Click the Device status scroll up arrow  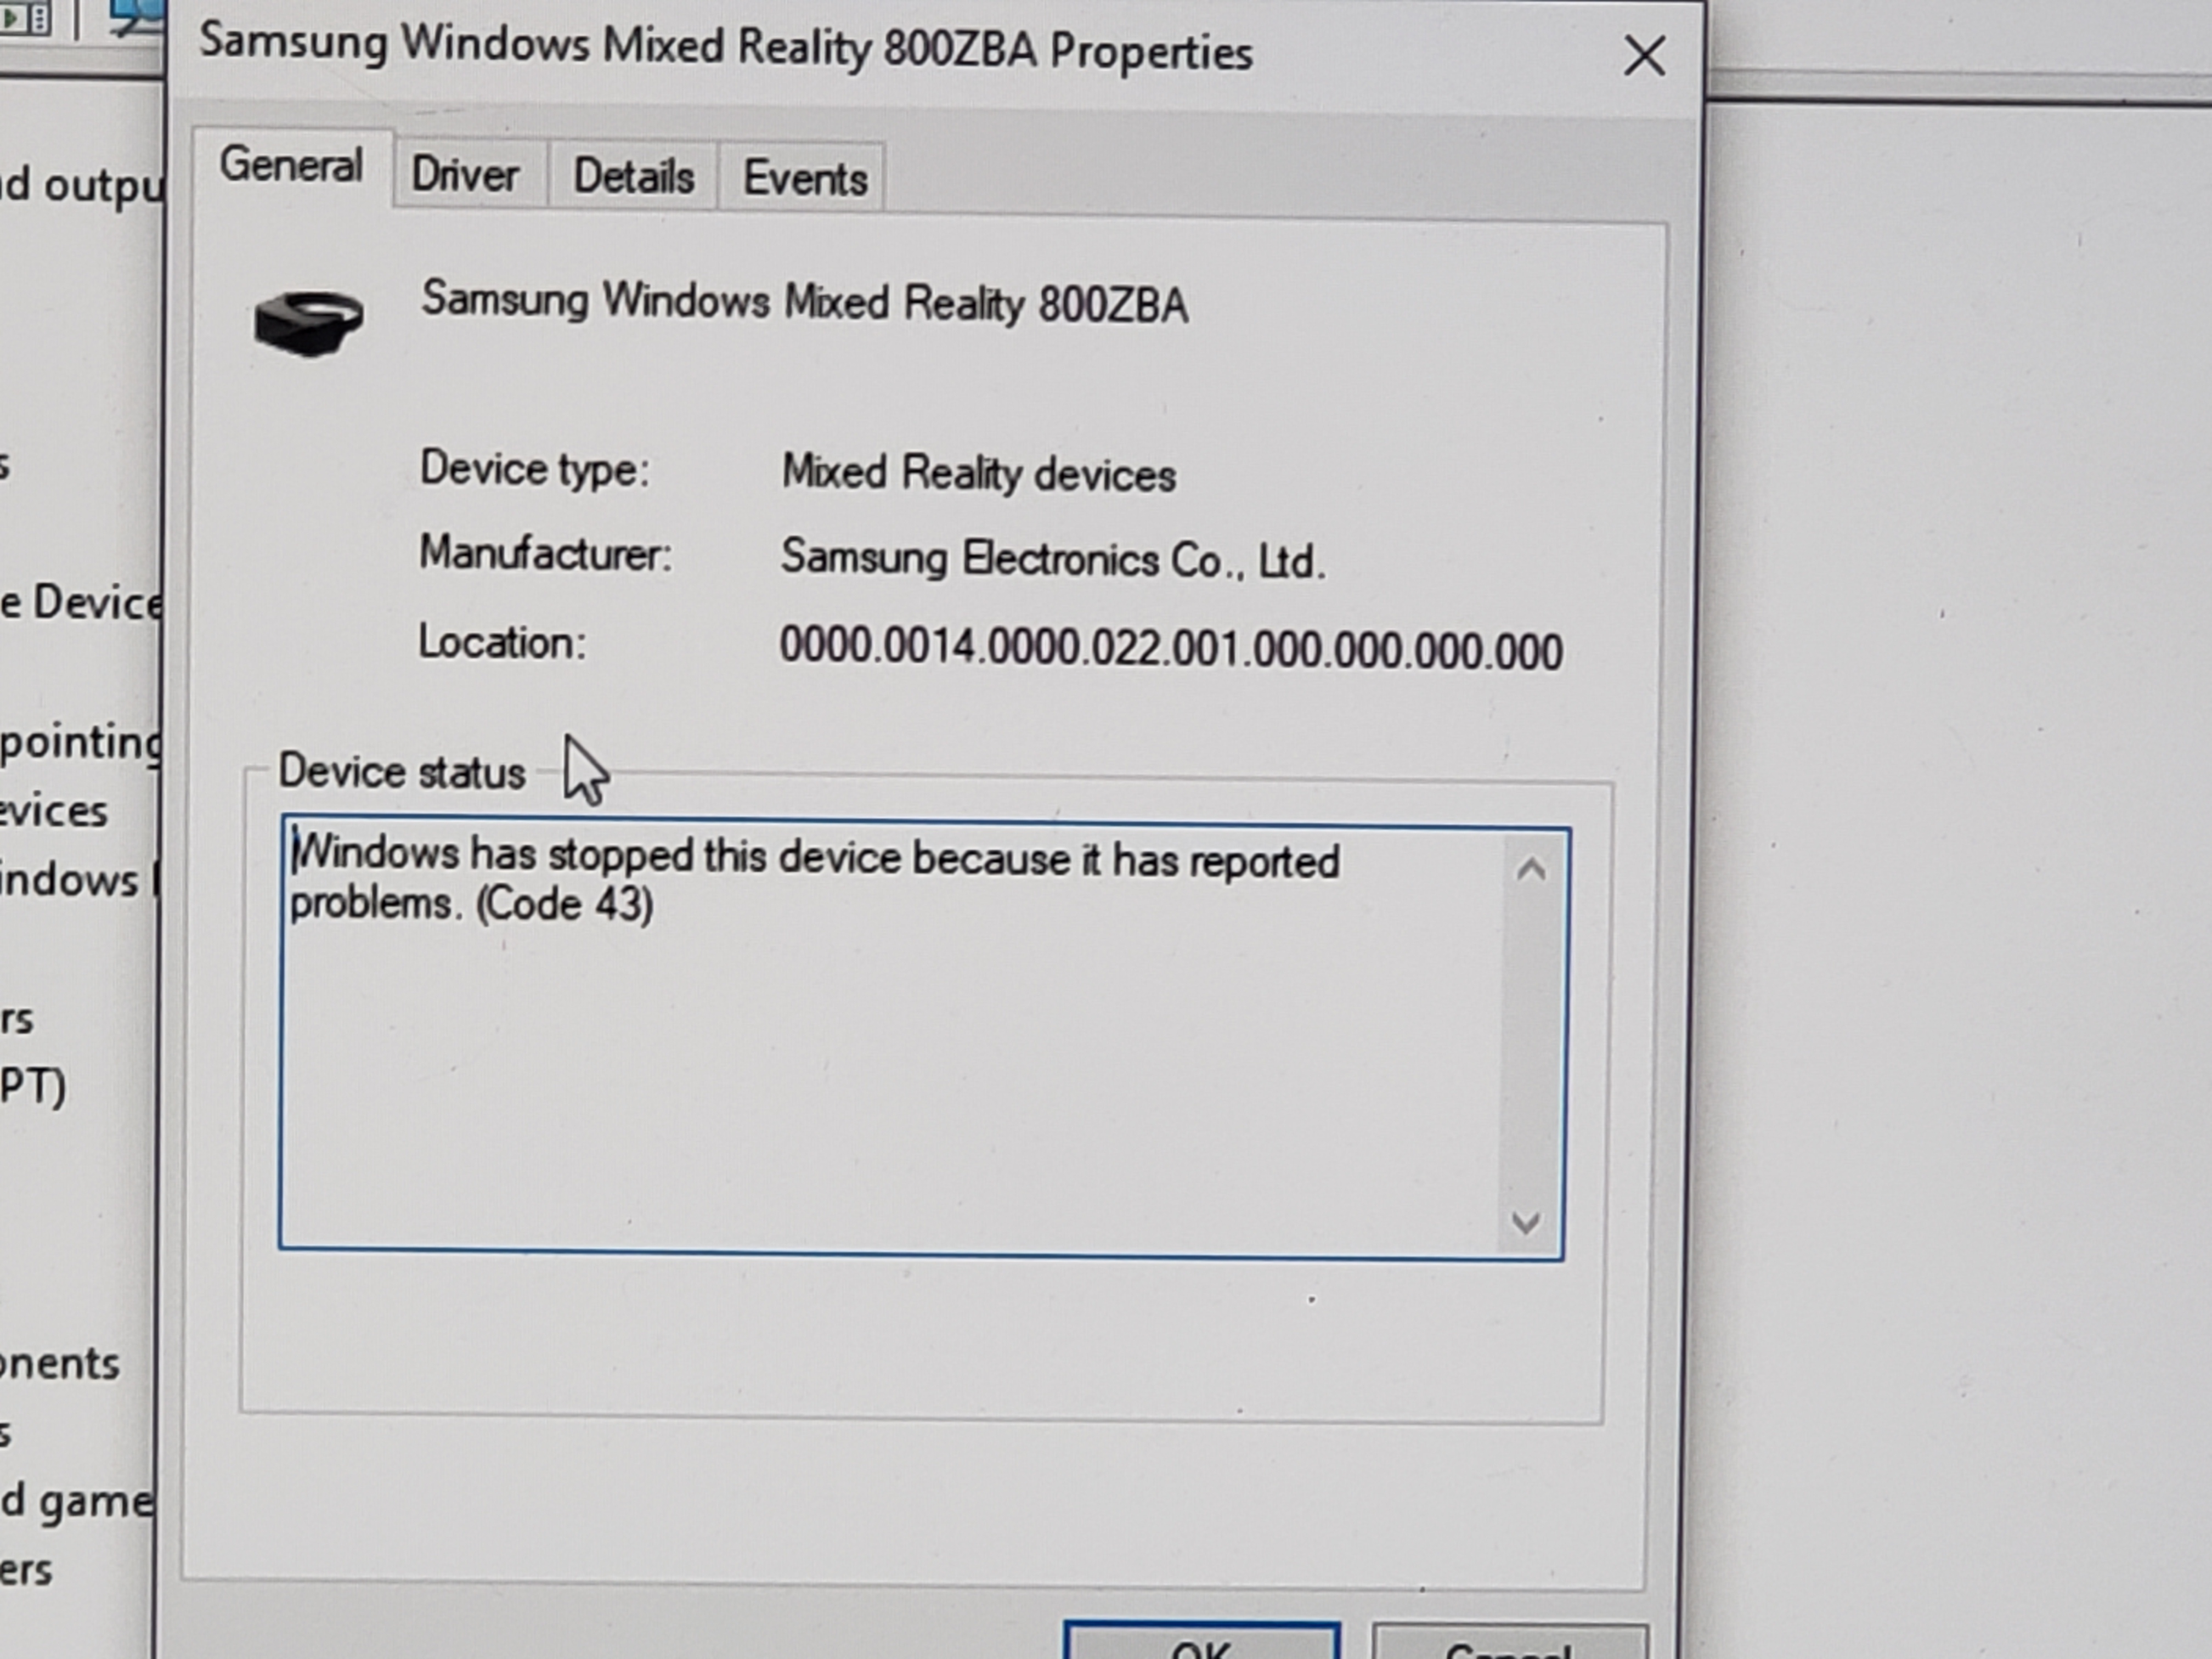tap(1531, 870)
